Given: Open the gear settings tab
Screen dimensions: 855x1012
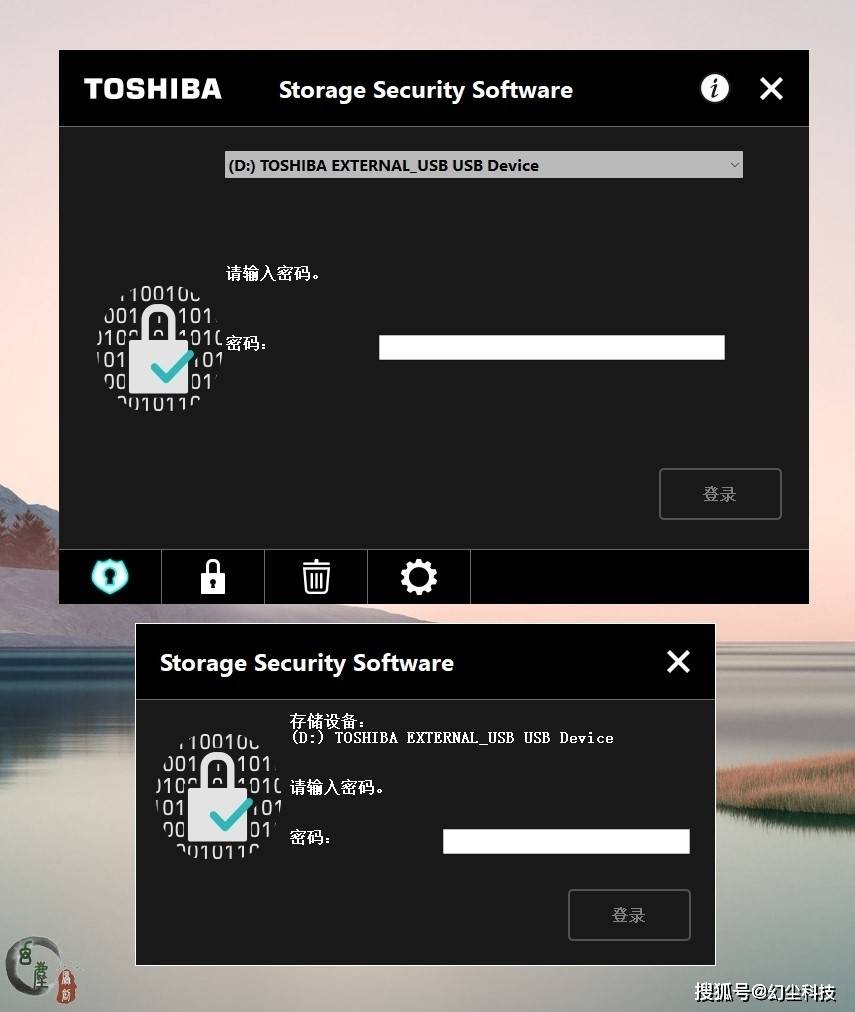Looking at the screenshot, I should pos(419,576).
